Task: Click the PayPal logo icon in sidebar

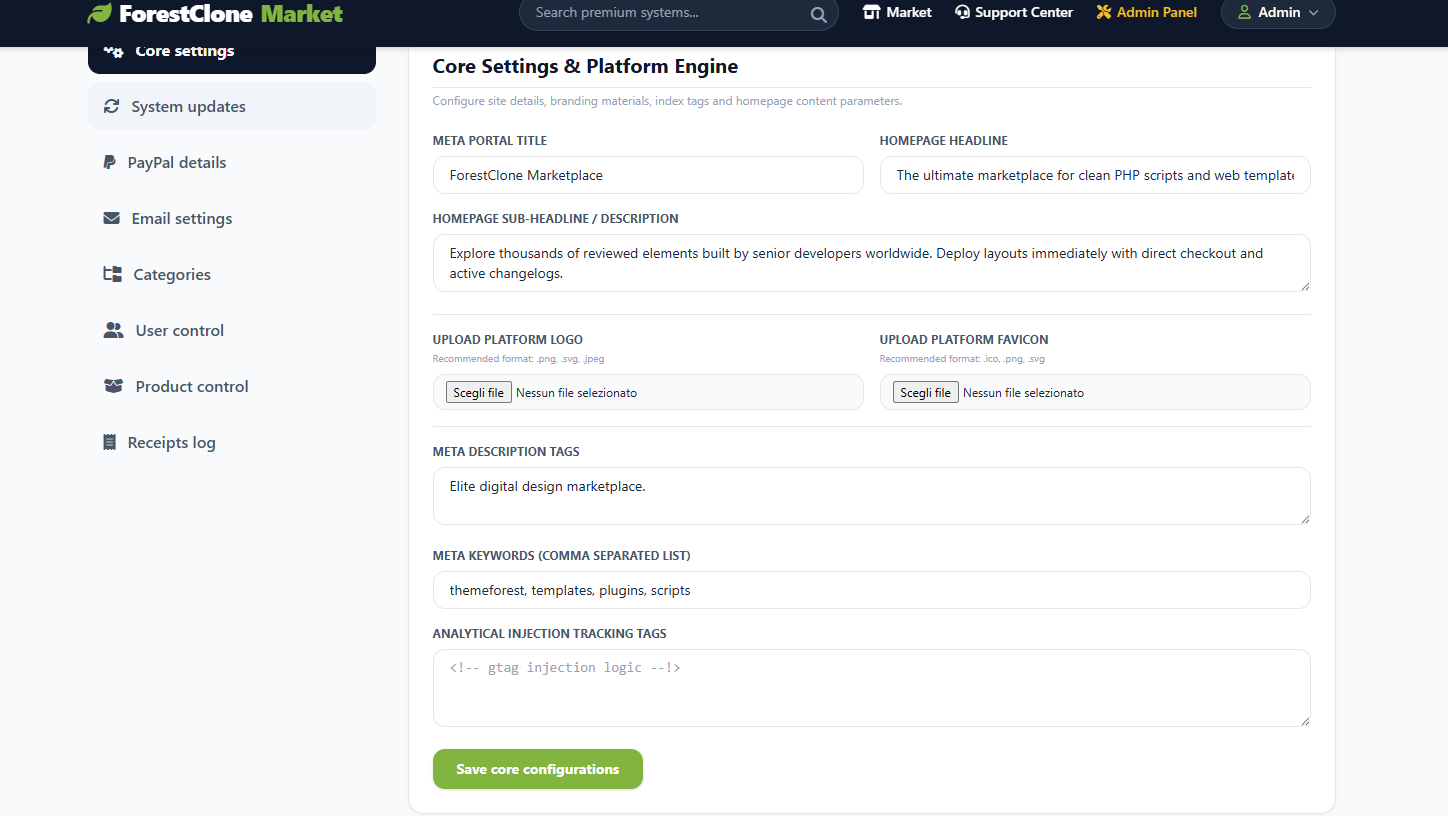Action: pos(110,162)
